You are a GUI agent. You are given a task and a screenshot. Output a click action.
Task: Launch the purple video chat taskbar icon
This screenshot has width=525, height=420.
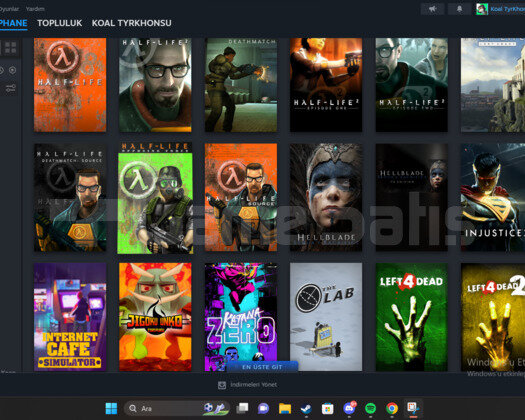point(264,408)
